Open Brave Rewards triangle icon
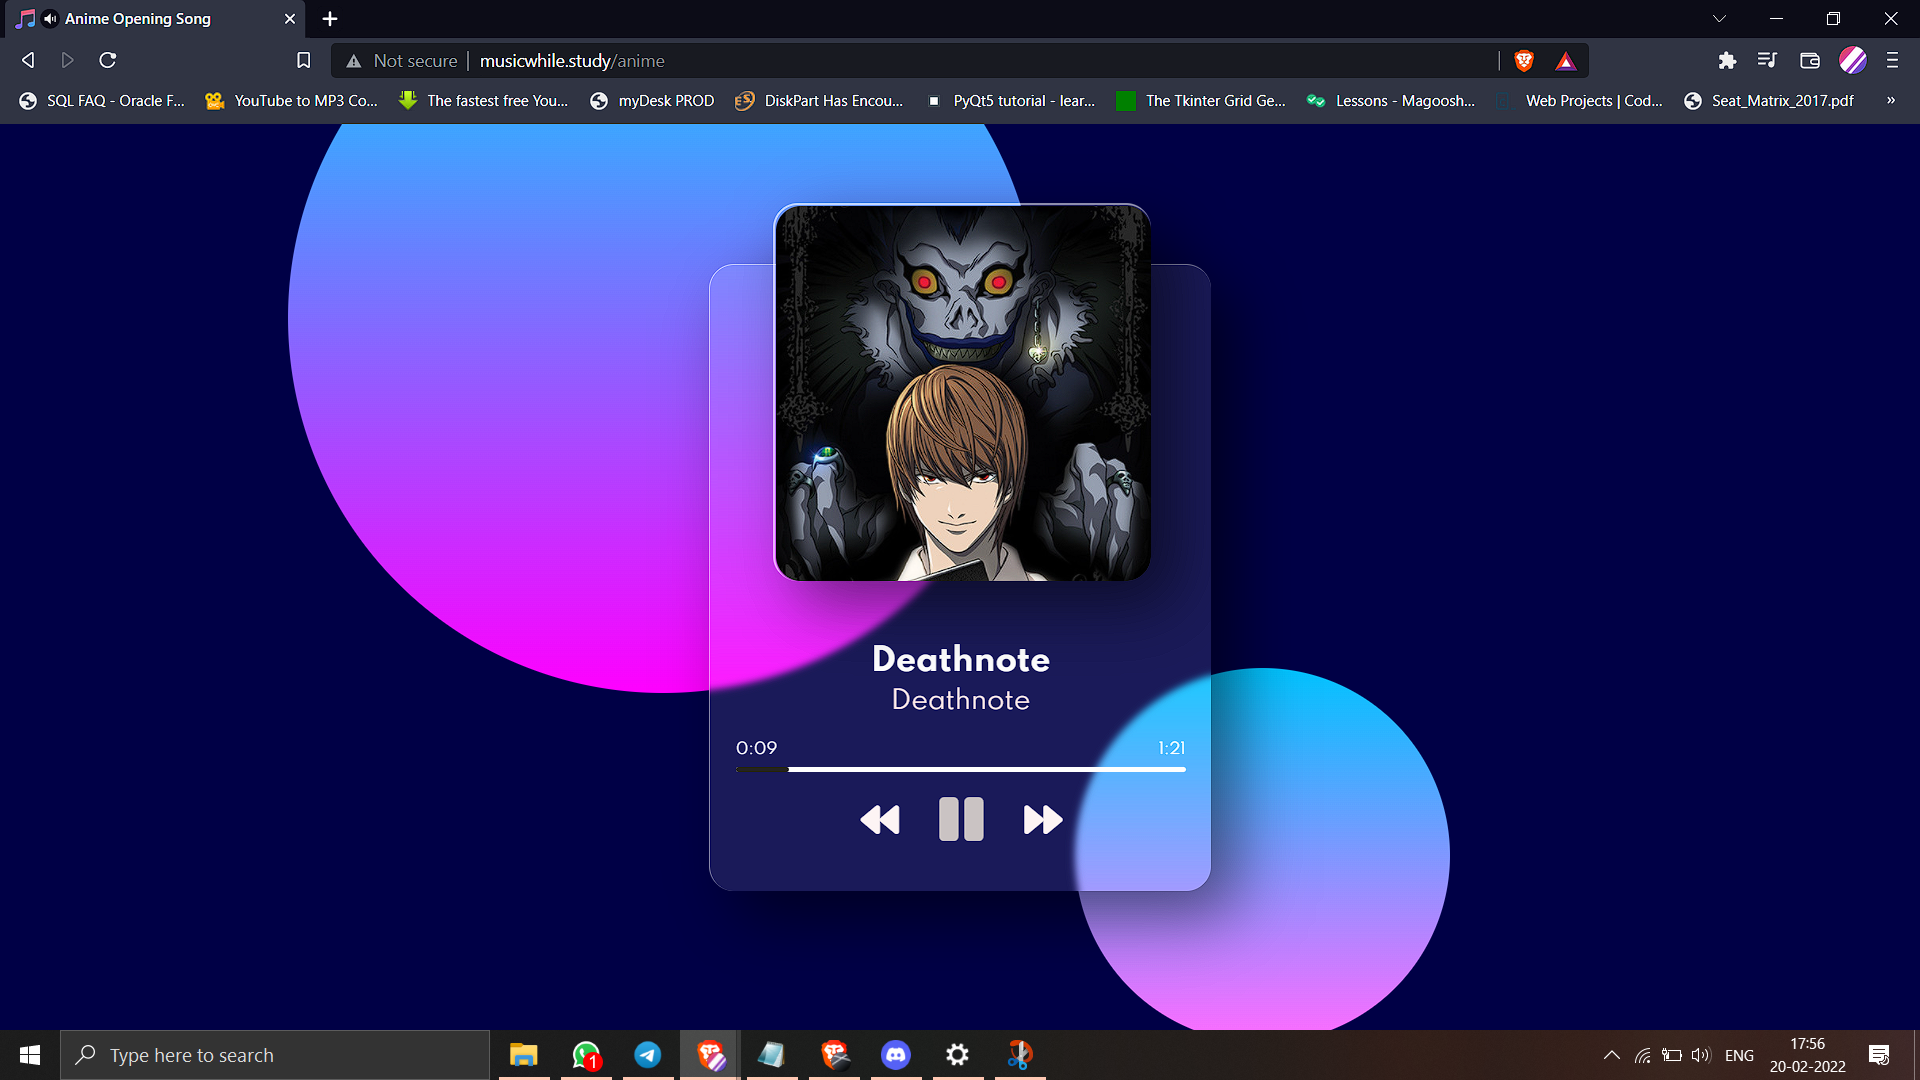The image size is (1920, 1080). [x=1566, y=62]
